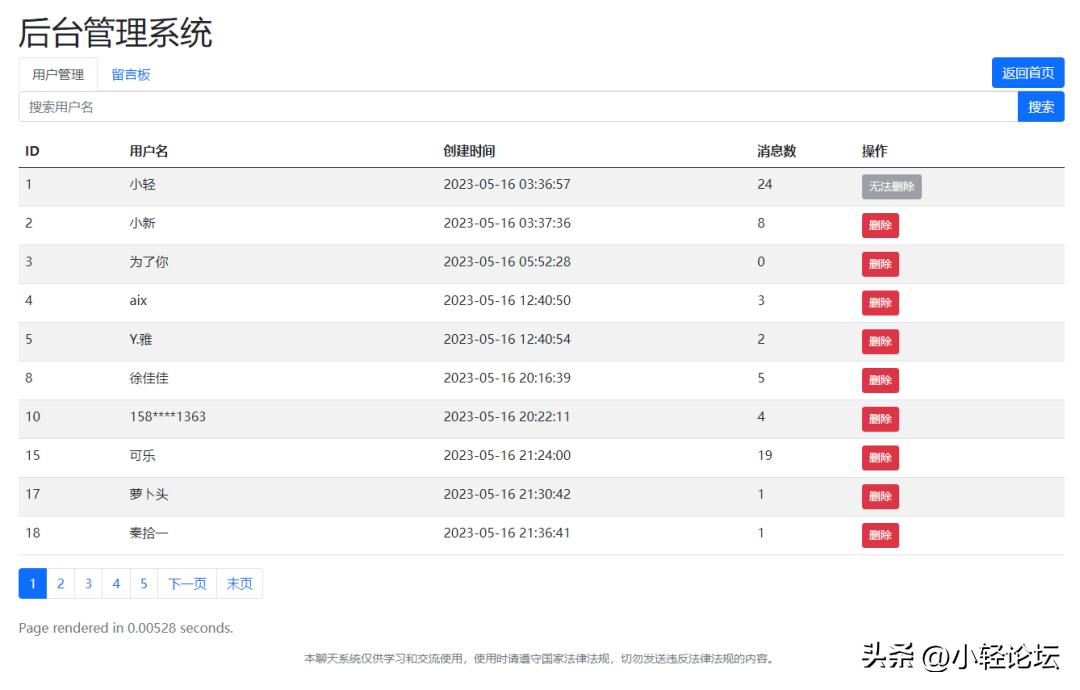Delete the user 可乐
The width and height of the screenshot is (1080, 690).
tap(880, 457)
